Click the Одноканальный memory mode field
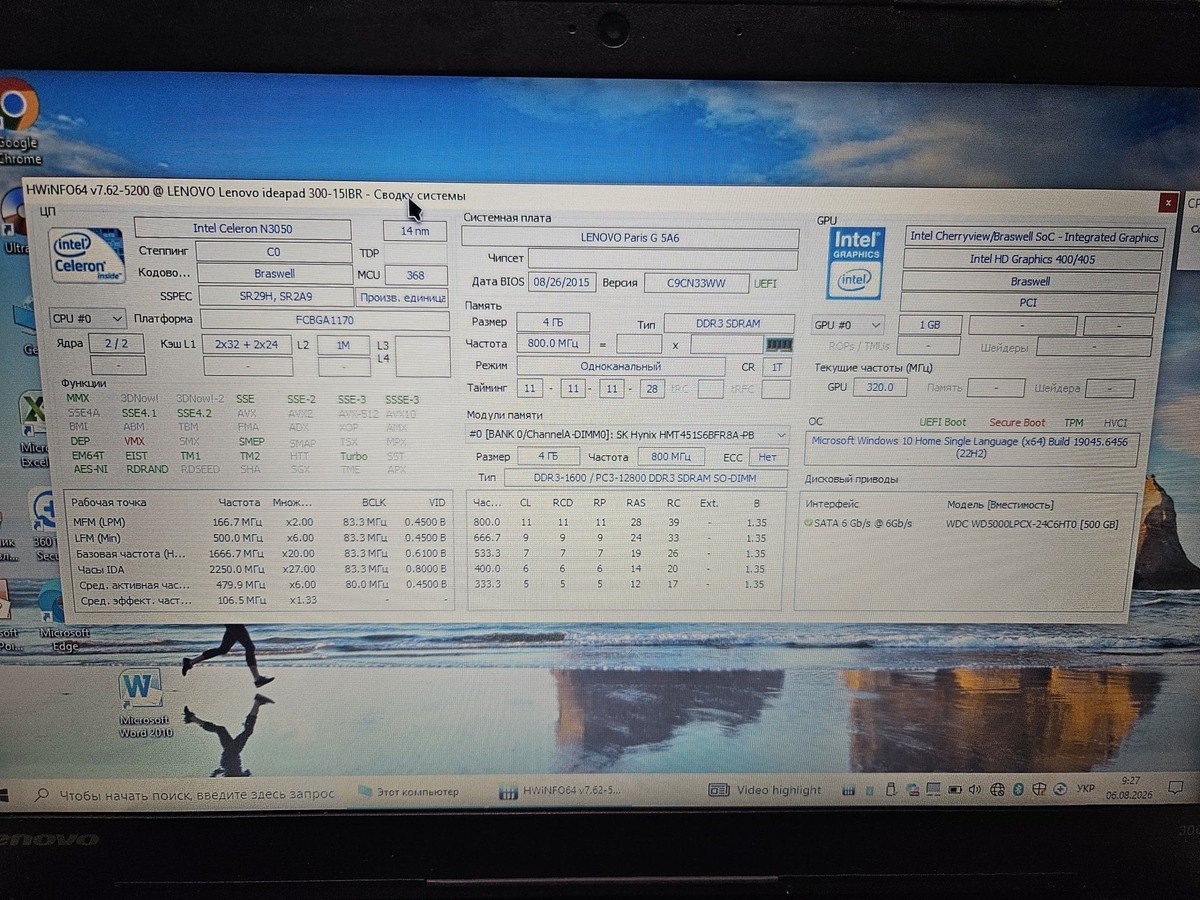The width and height of the screenshot is (1200, 900). [x=620, y=367]
